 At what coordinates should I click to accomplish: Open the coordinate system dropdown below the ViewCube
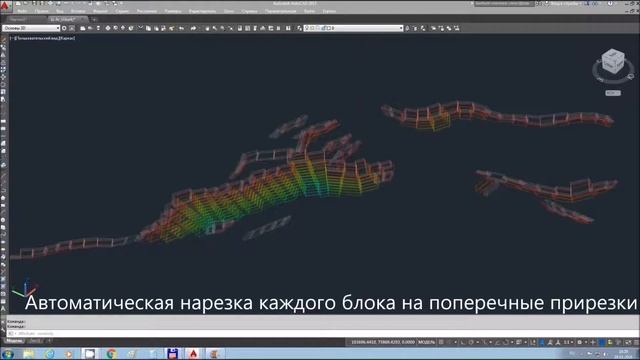613,93
